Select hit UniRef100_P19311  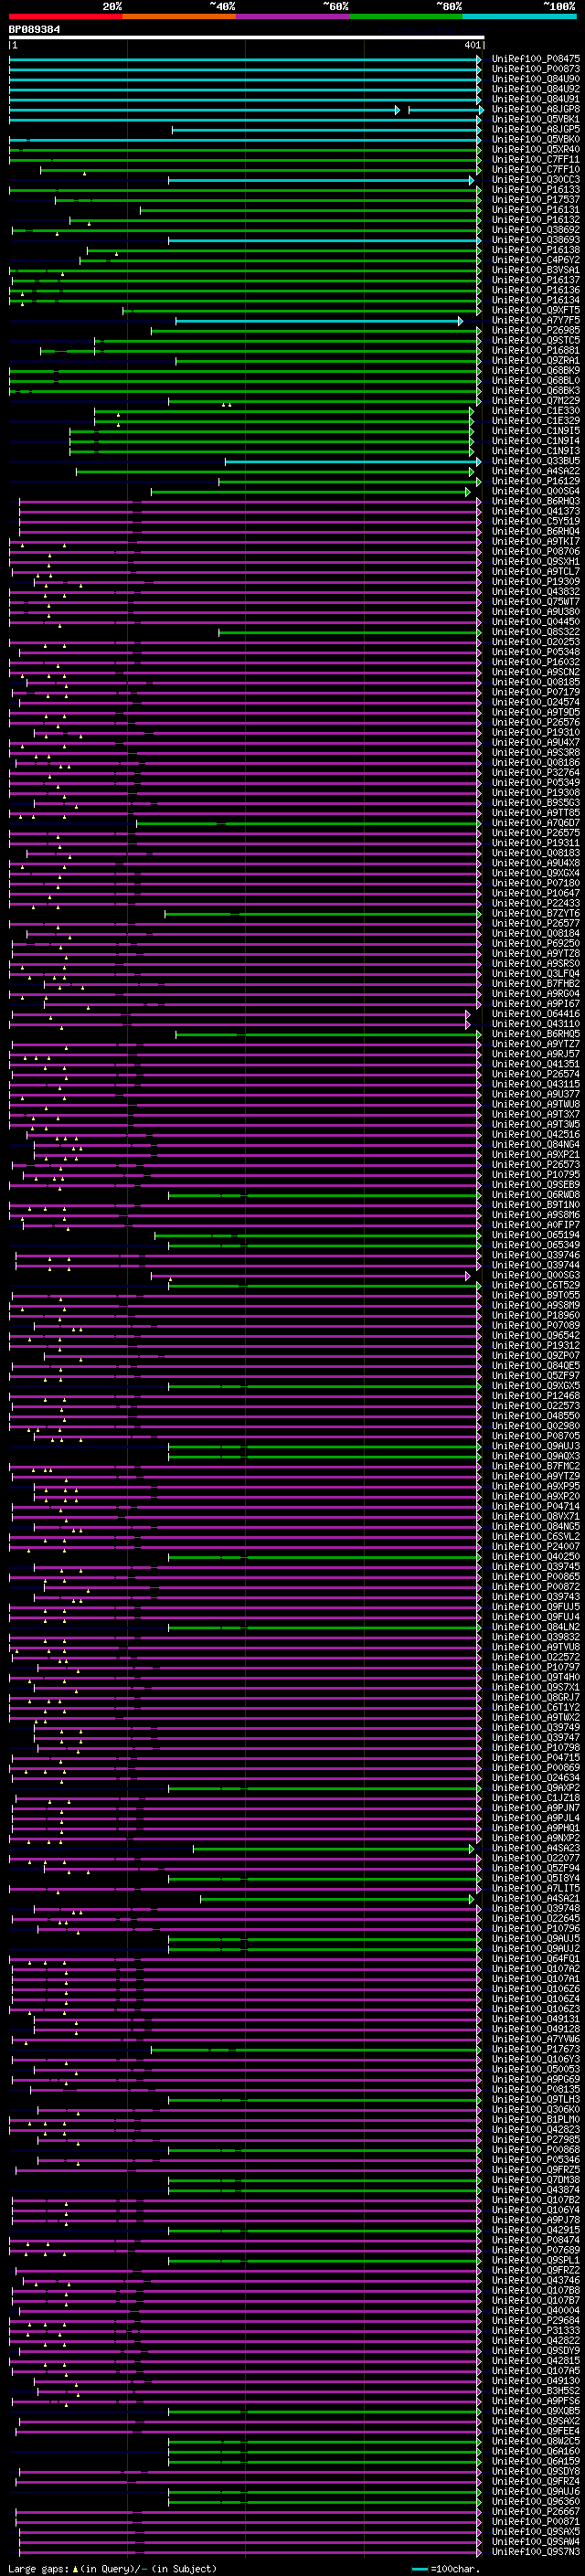coord(536,843)
